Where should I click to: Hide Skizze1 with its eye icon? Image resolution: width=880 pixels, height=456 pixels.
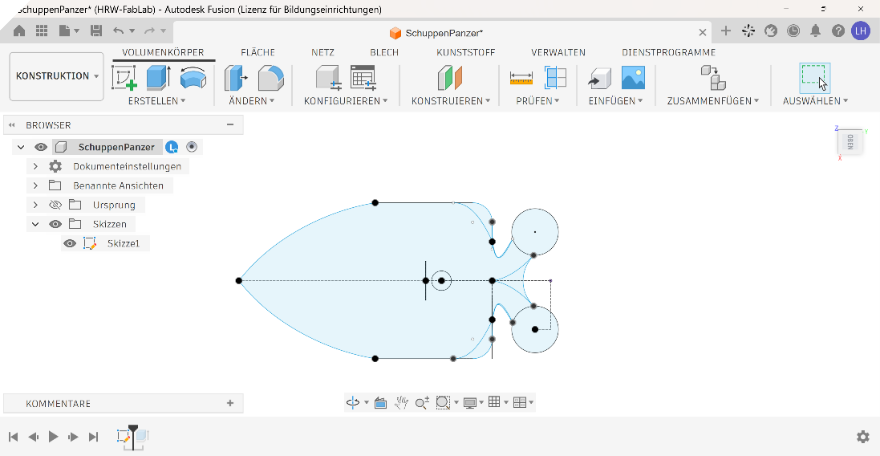click(70, 243)
